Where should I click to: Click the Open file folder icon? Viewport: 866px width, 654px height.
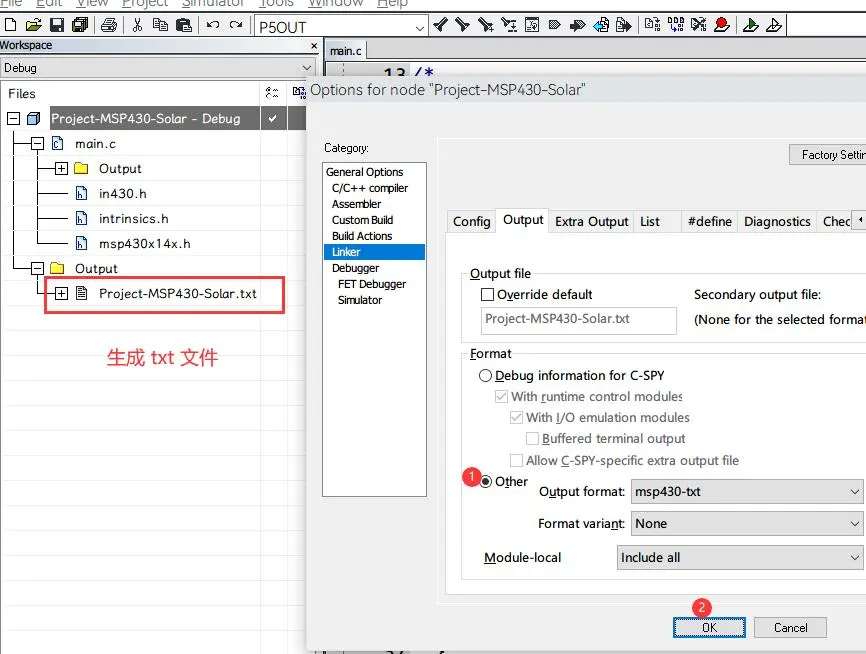(x=33, y=25)
